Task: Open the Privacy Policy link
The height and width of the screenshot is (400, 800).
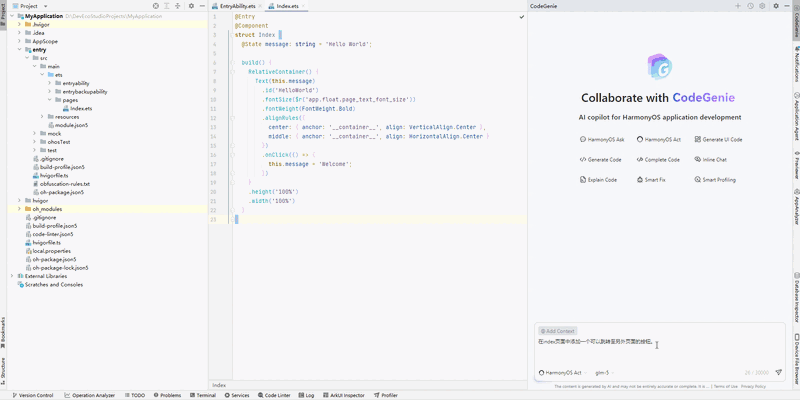Action: point(753,386)
